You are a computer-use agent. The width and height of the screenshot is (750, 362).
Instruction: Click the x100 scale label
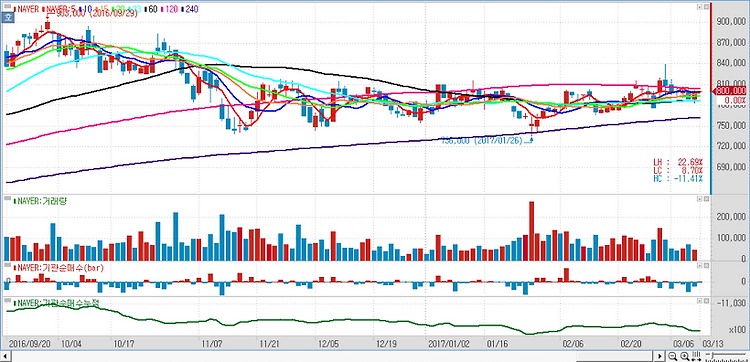tap(739, 330)
